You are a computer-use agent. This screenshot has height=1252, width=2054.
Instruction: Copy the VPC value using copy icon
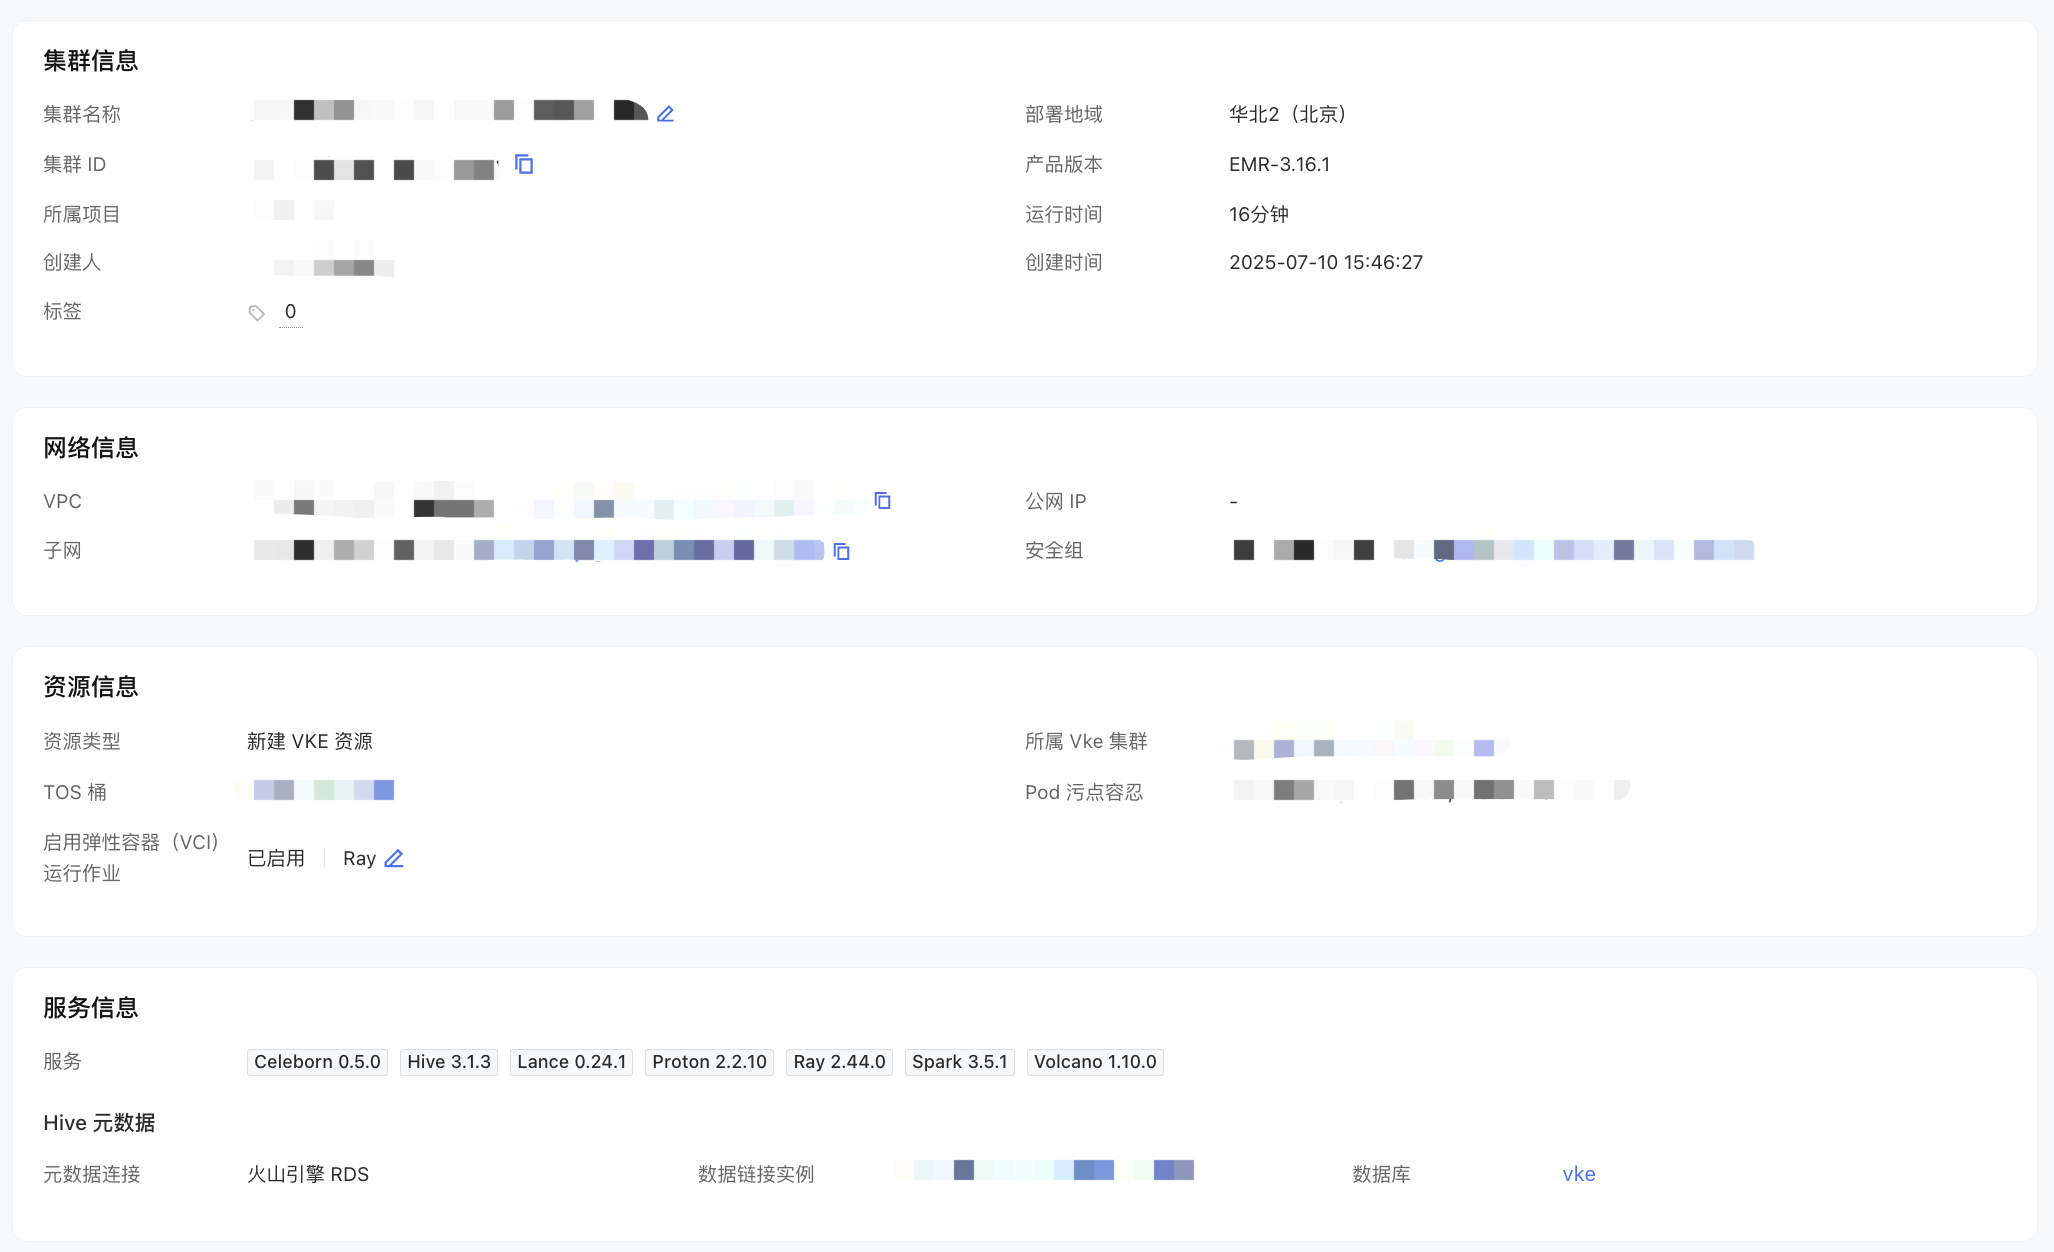882,500
